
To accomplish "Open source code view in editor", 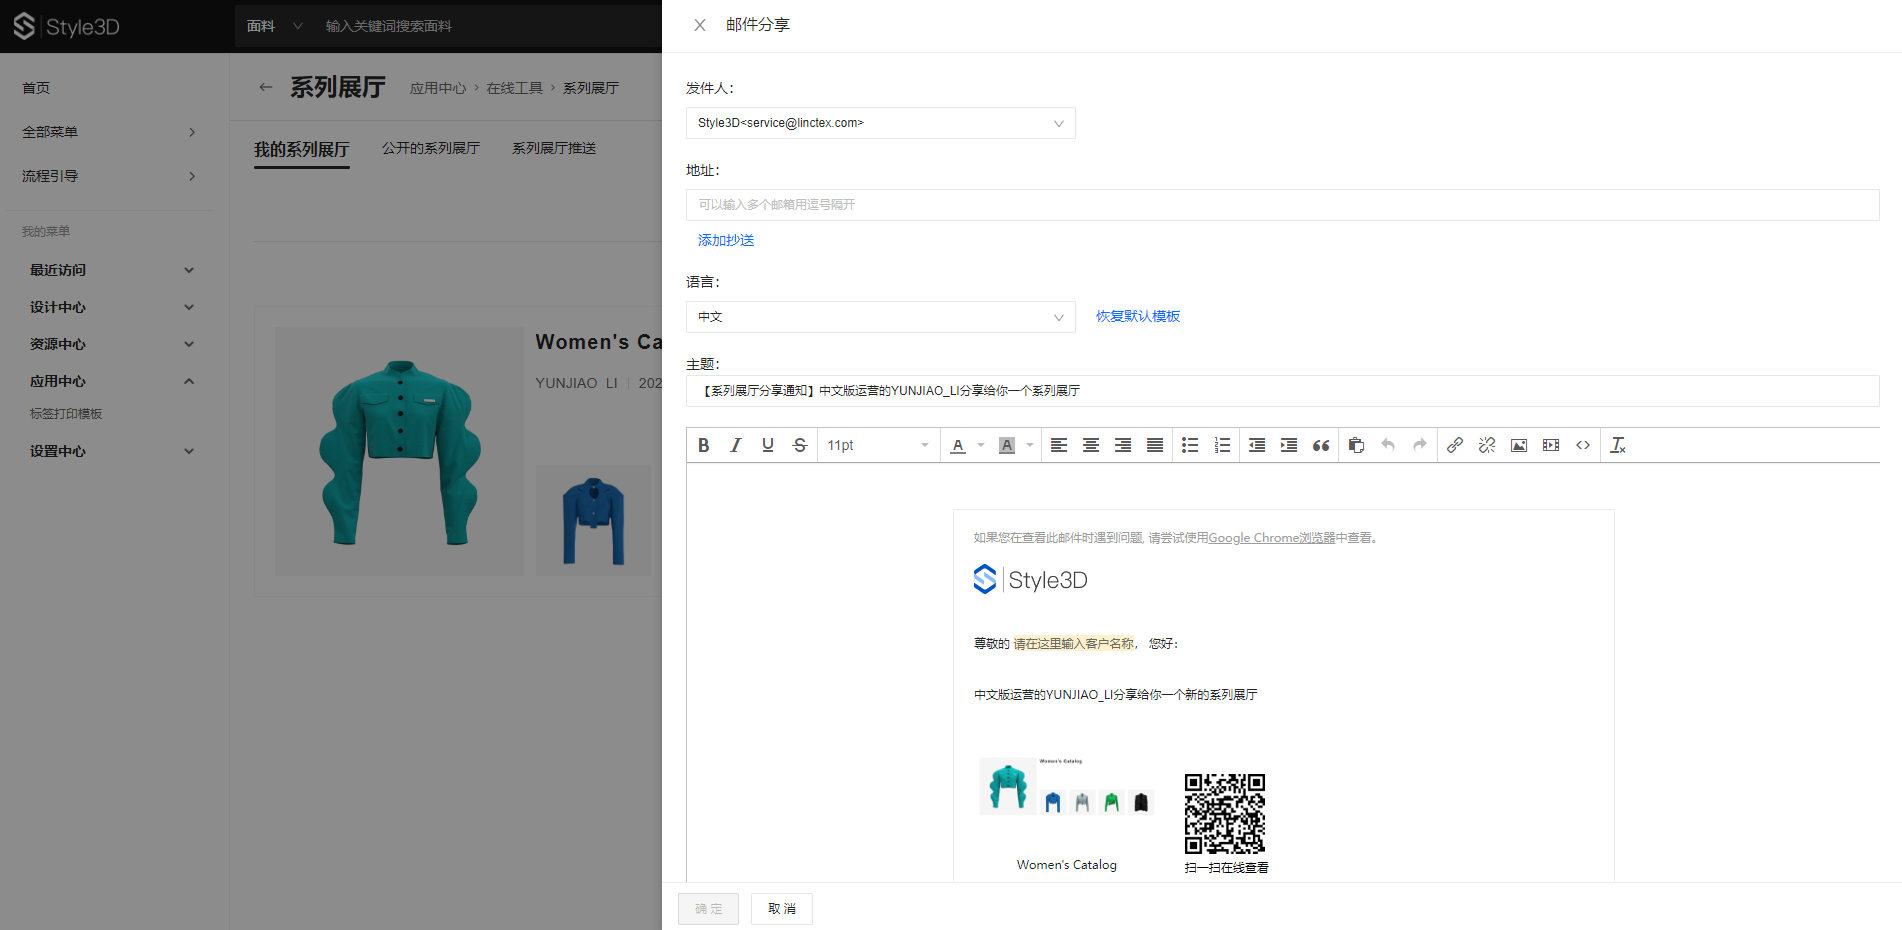I will click(x=1583, y=445).
